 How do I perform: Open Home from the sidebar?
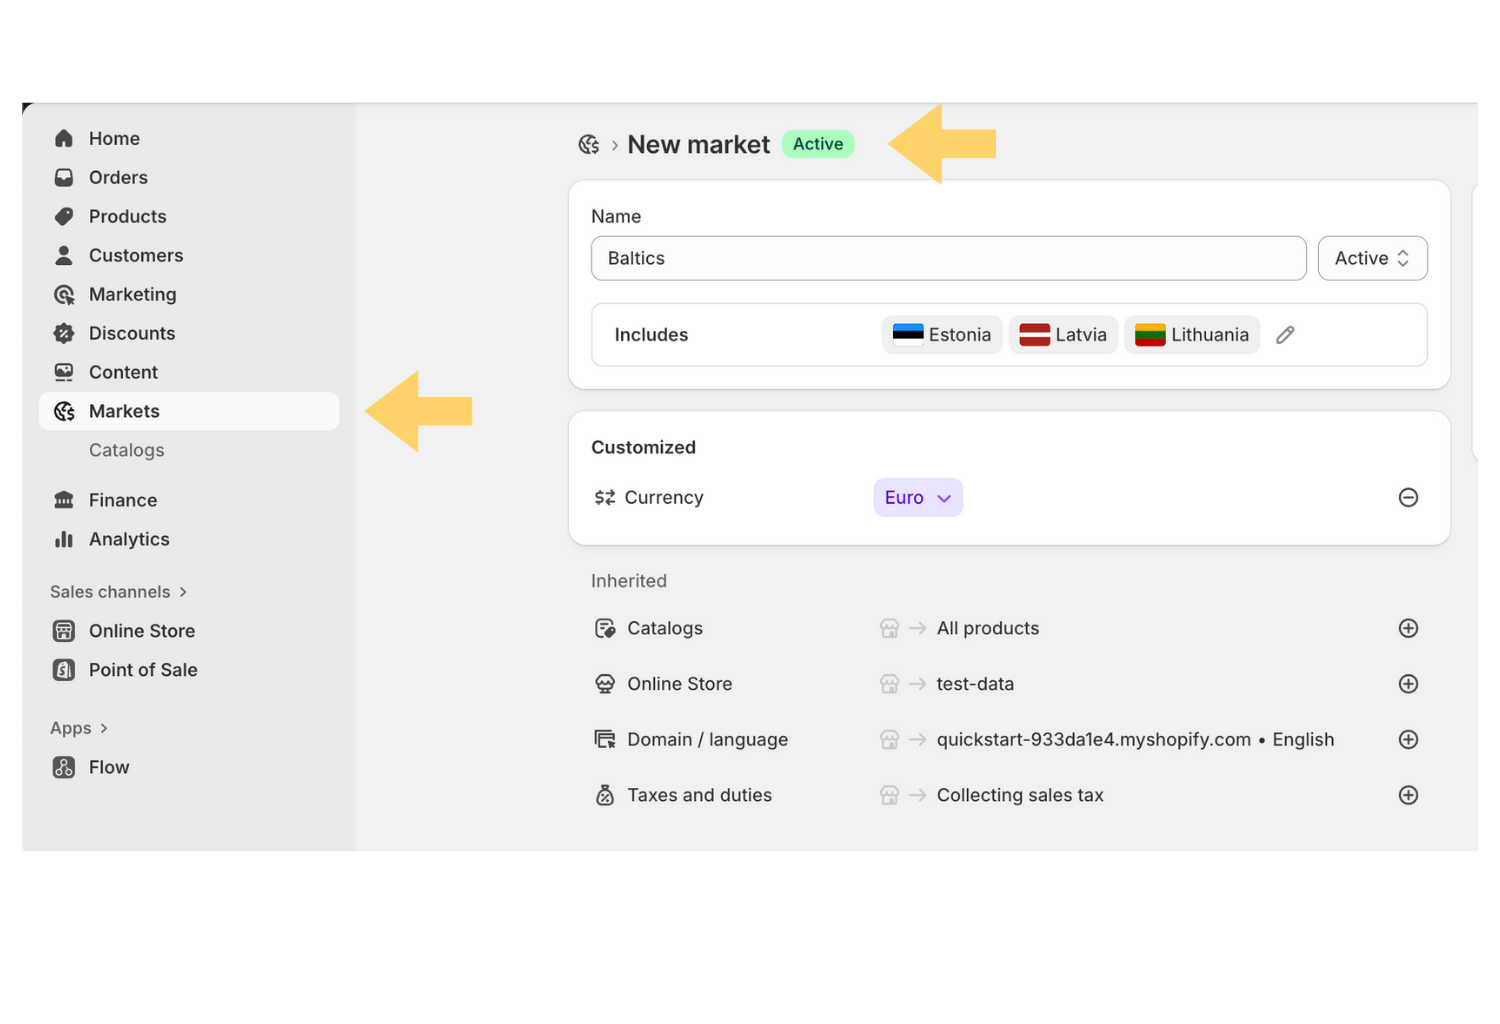point(114,139)
